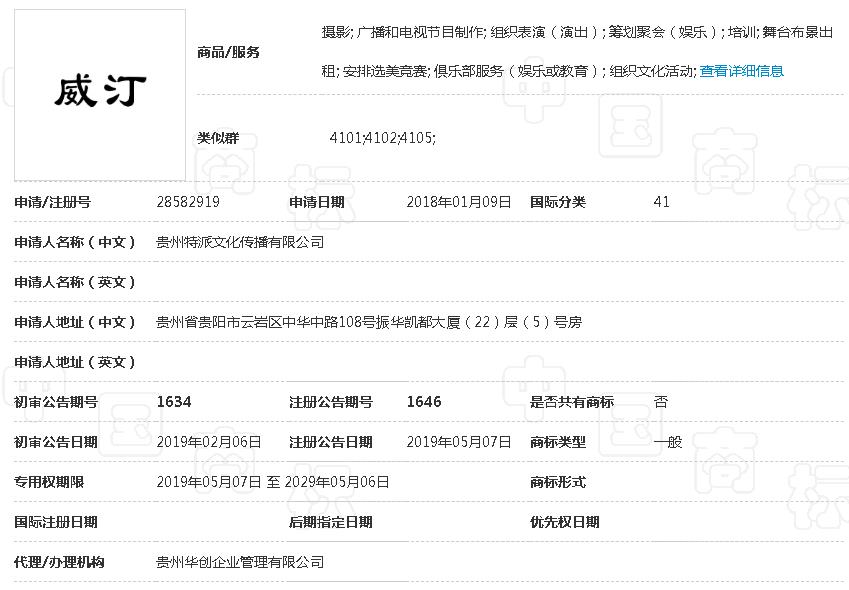Click the 申请人名称（英文） label

[x=75, y=282]
